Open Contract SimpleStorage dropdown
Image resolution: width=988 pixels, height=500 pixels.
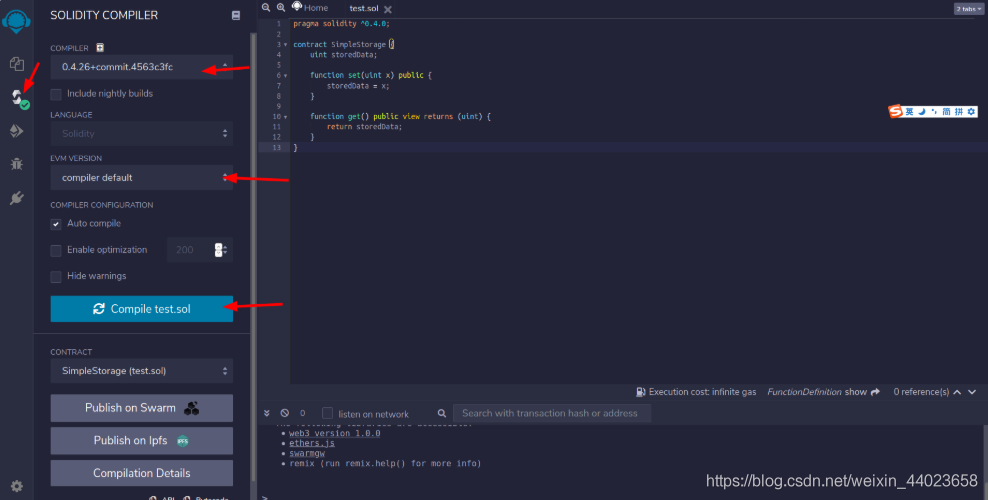coord(142,371)
